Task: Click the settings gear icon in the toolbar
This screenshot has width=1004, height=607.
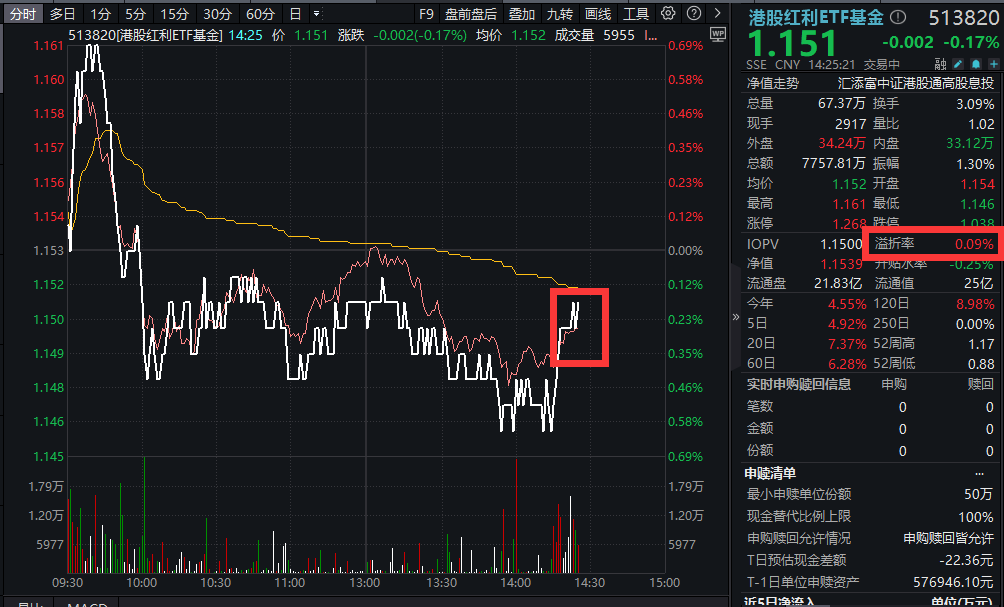Action: (x=668, y=14)
